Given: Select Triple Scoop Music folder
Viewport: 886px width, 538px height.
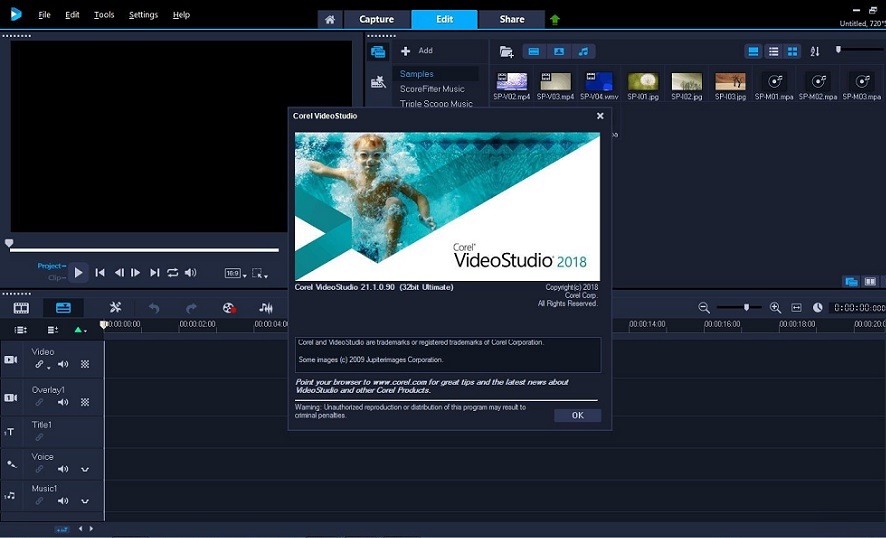Looking at the screenshot, I should (x=436, y=103).
